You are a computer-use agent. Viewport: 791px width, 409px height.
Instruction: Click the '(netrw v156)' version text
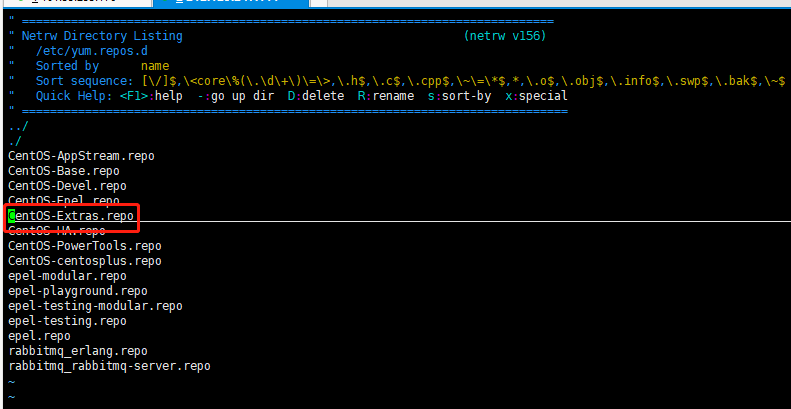coord(505,36)
